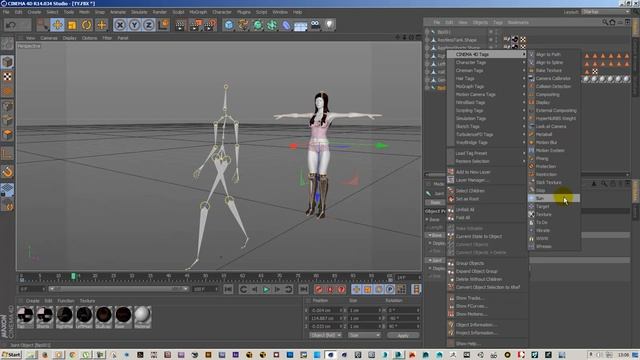This screenshot has height=360, width=640.
Task: Click Group Objects in context menu
Action: 487,264
